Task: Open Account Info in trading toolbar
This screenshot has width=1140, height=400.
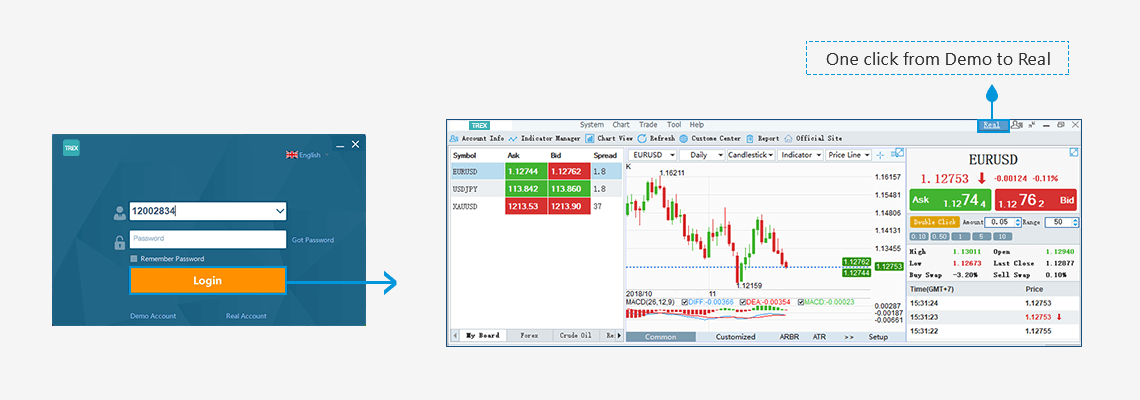Action: (477, 138)
